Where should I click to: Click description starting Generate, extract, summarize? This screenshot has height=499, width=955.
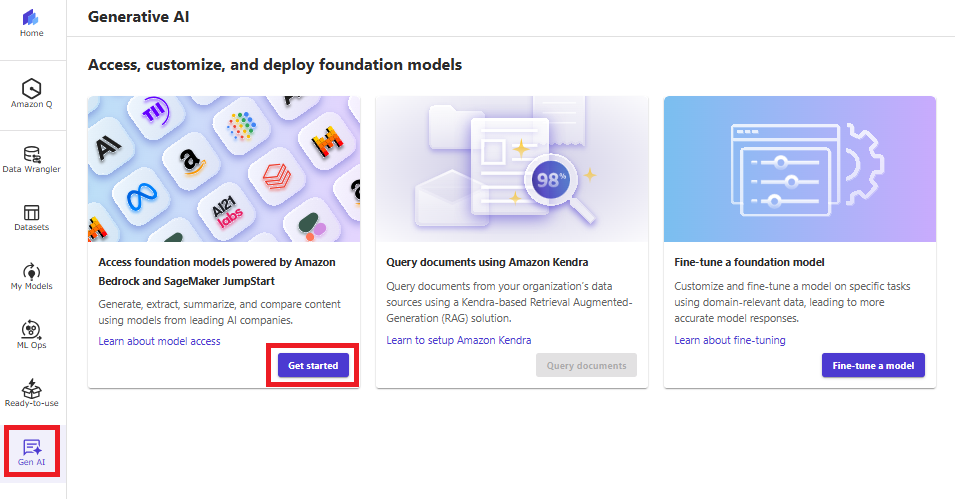pos(219,312)
